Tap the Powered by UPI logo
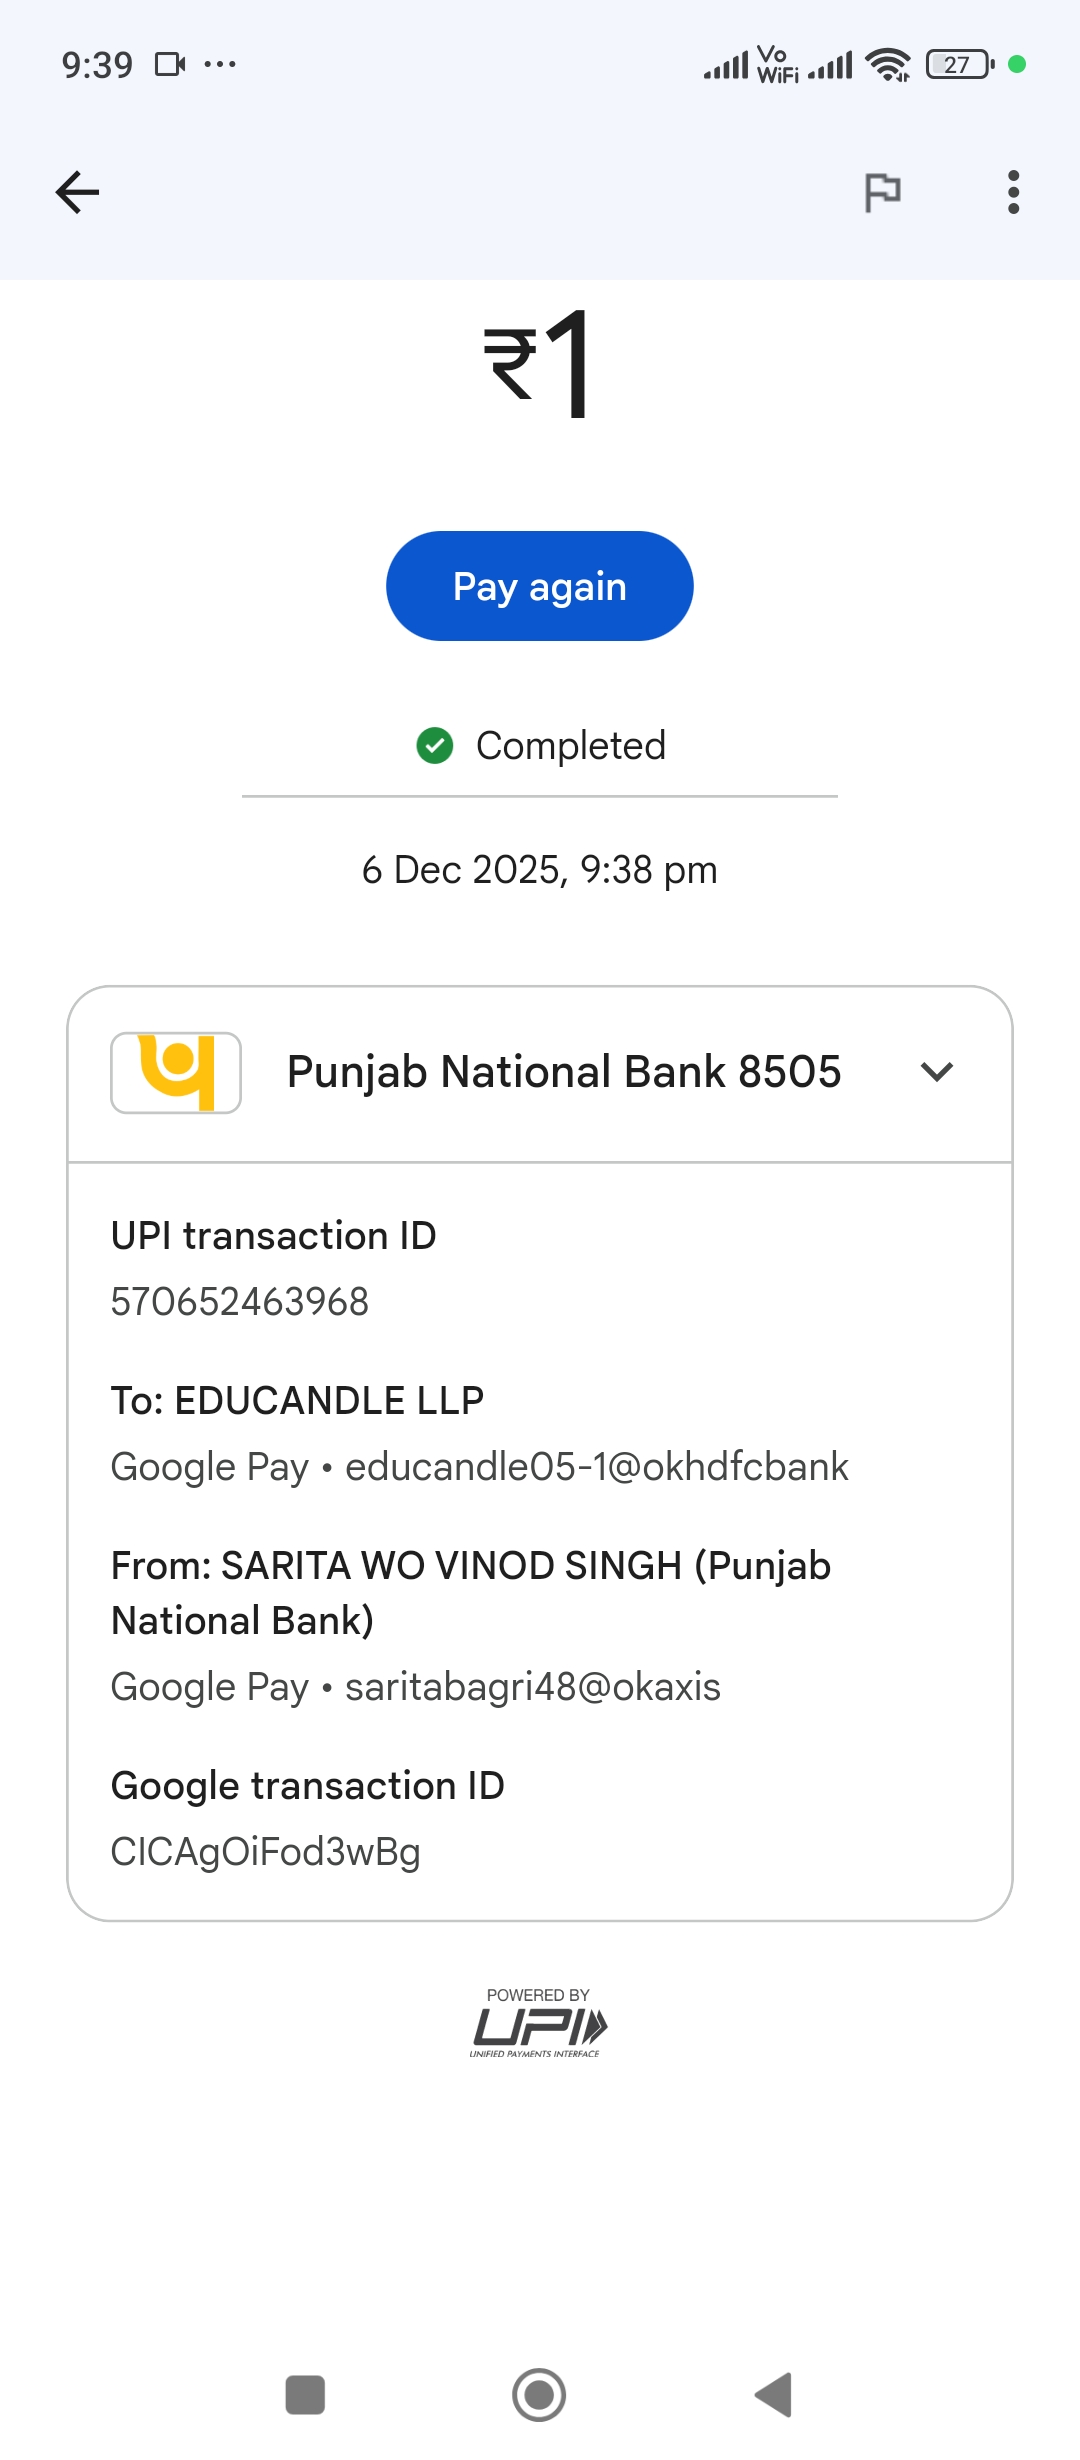This screenshot has width=1080, height=2460. 539,2024
